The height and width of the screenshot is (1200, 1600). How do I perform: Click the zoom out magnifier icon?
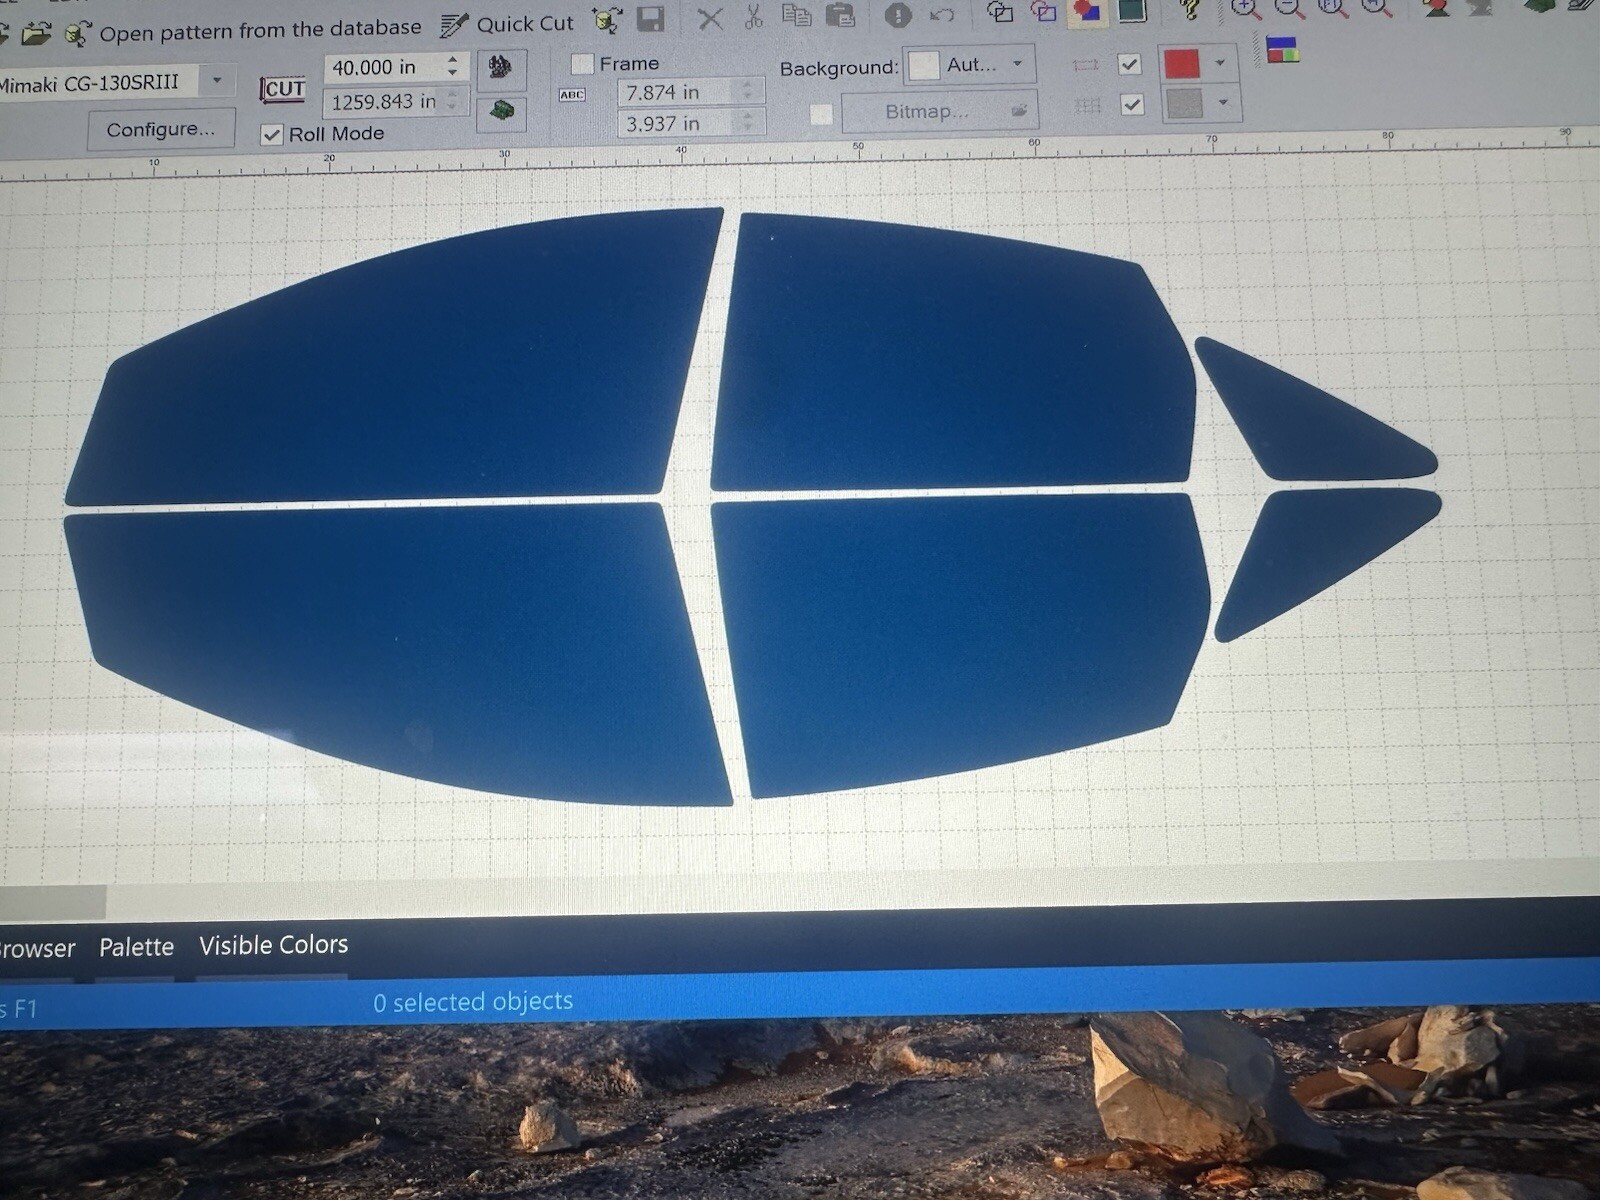1290,9
